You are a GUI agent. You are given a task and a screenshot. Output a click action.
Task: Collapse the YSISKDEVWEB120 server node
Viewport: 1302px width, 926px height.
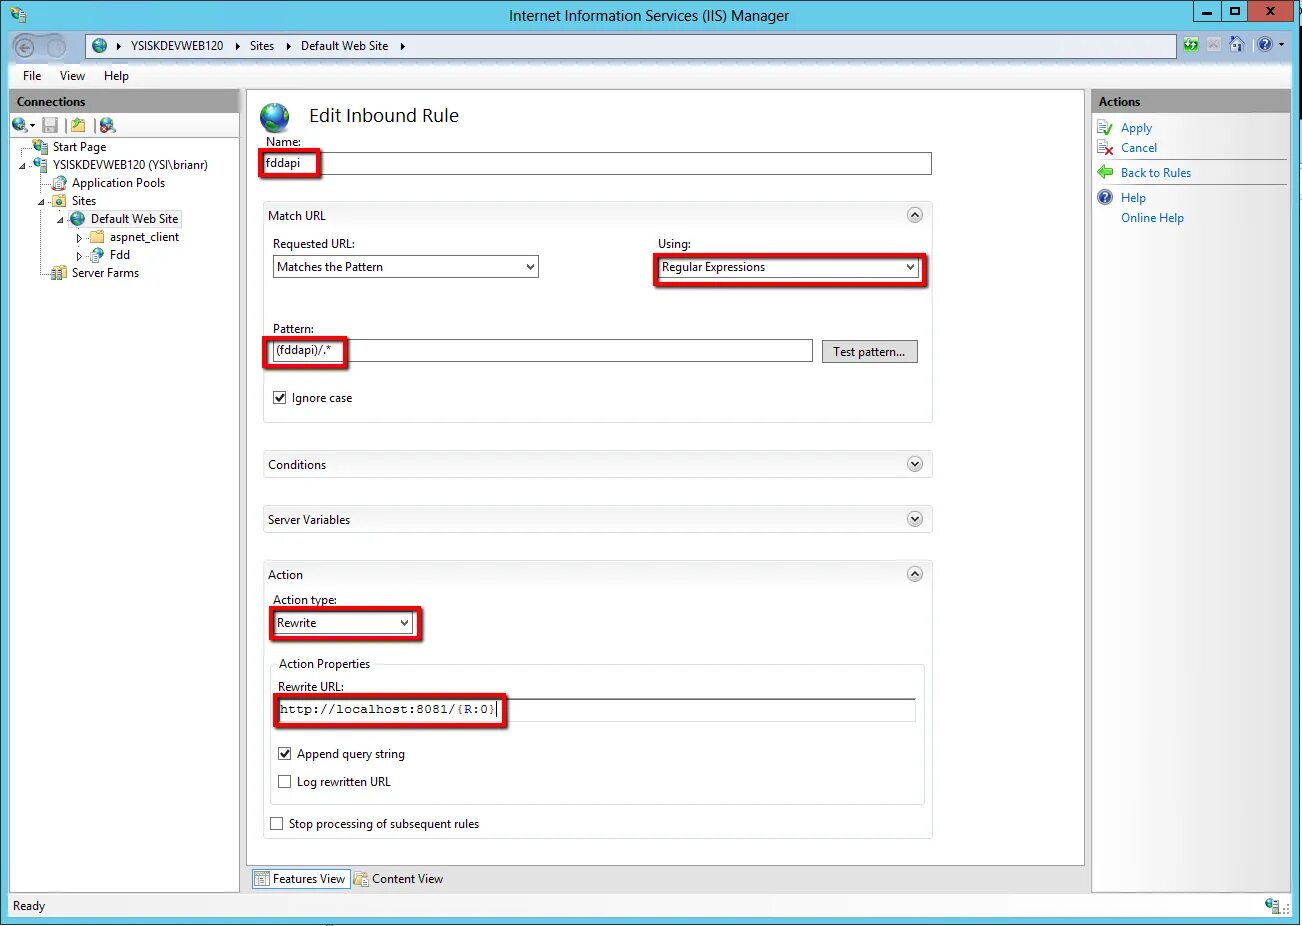(x=22, y=166)
